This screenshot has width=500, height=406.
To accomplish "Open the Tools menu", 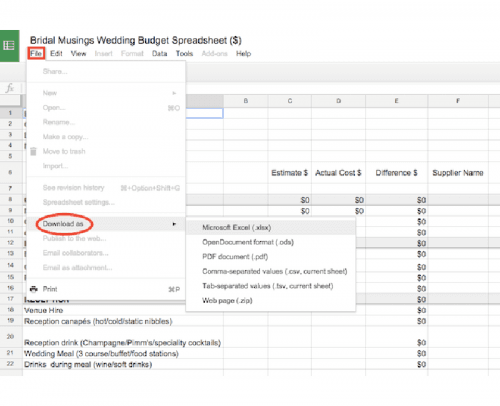I will coord(184,54).
